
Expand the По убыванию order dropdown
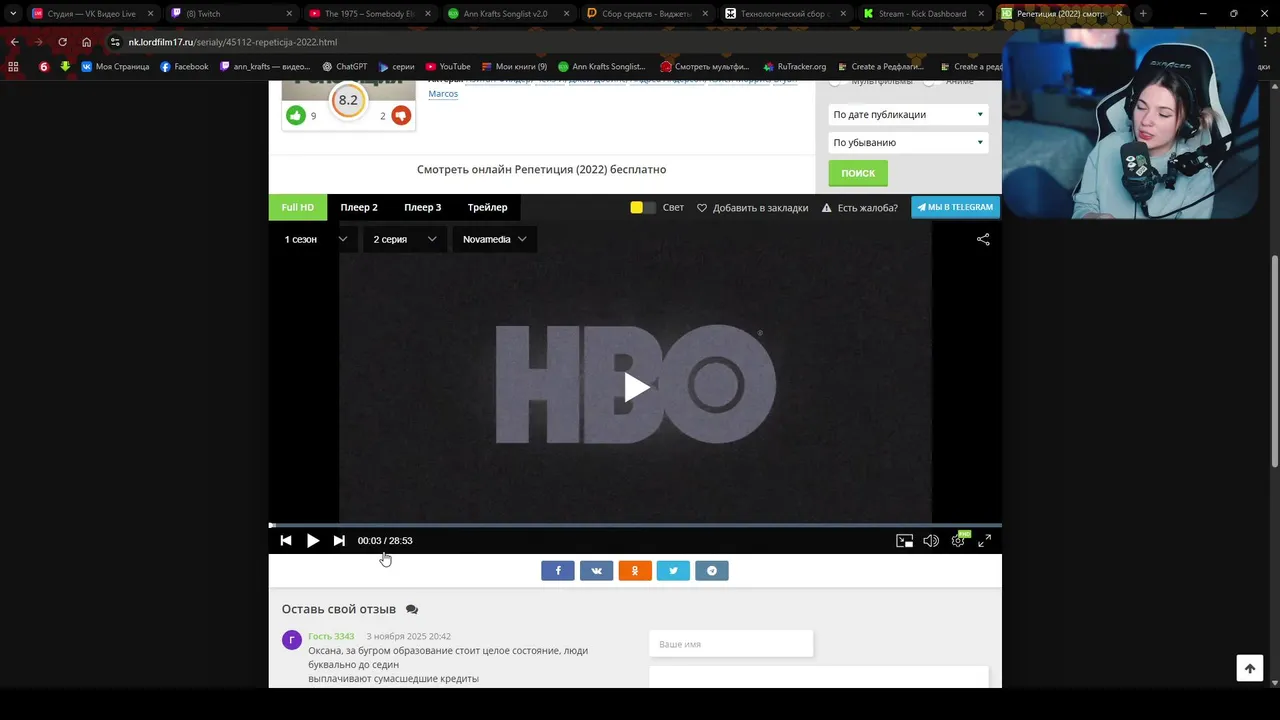[908, 142]
